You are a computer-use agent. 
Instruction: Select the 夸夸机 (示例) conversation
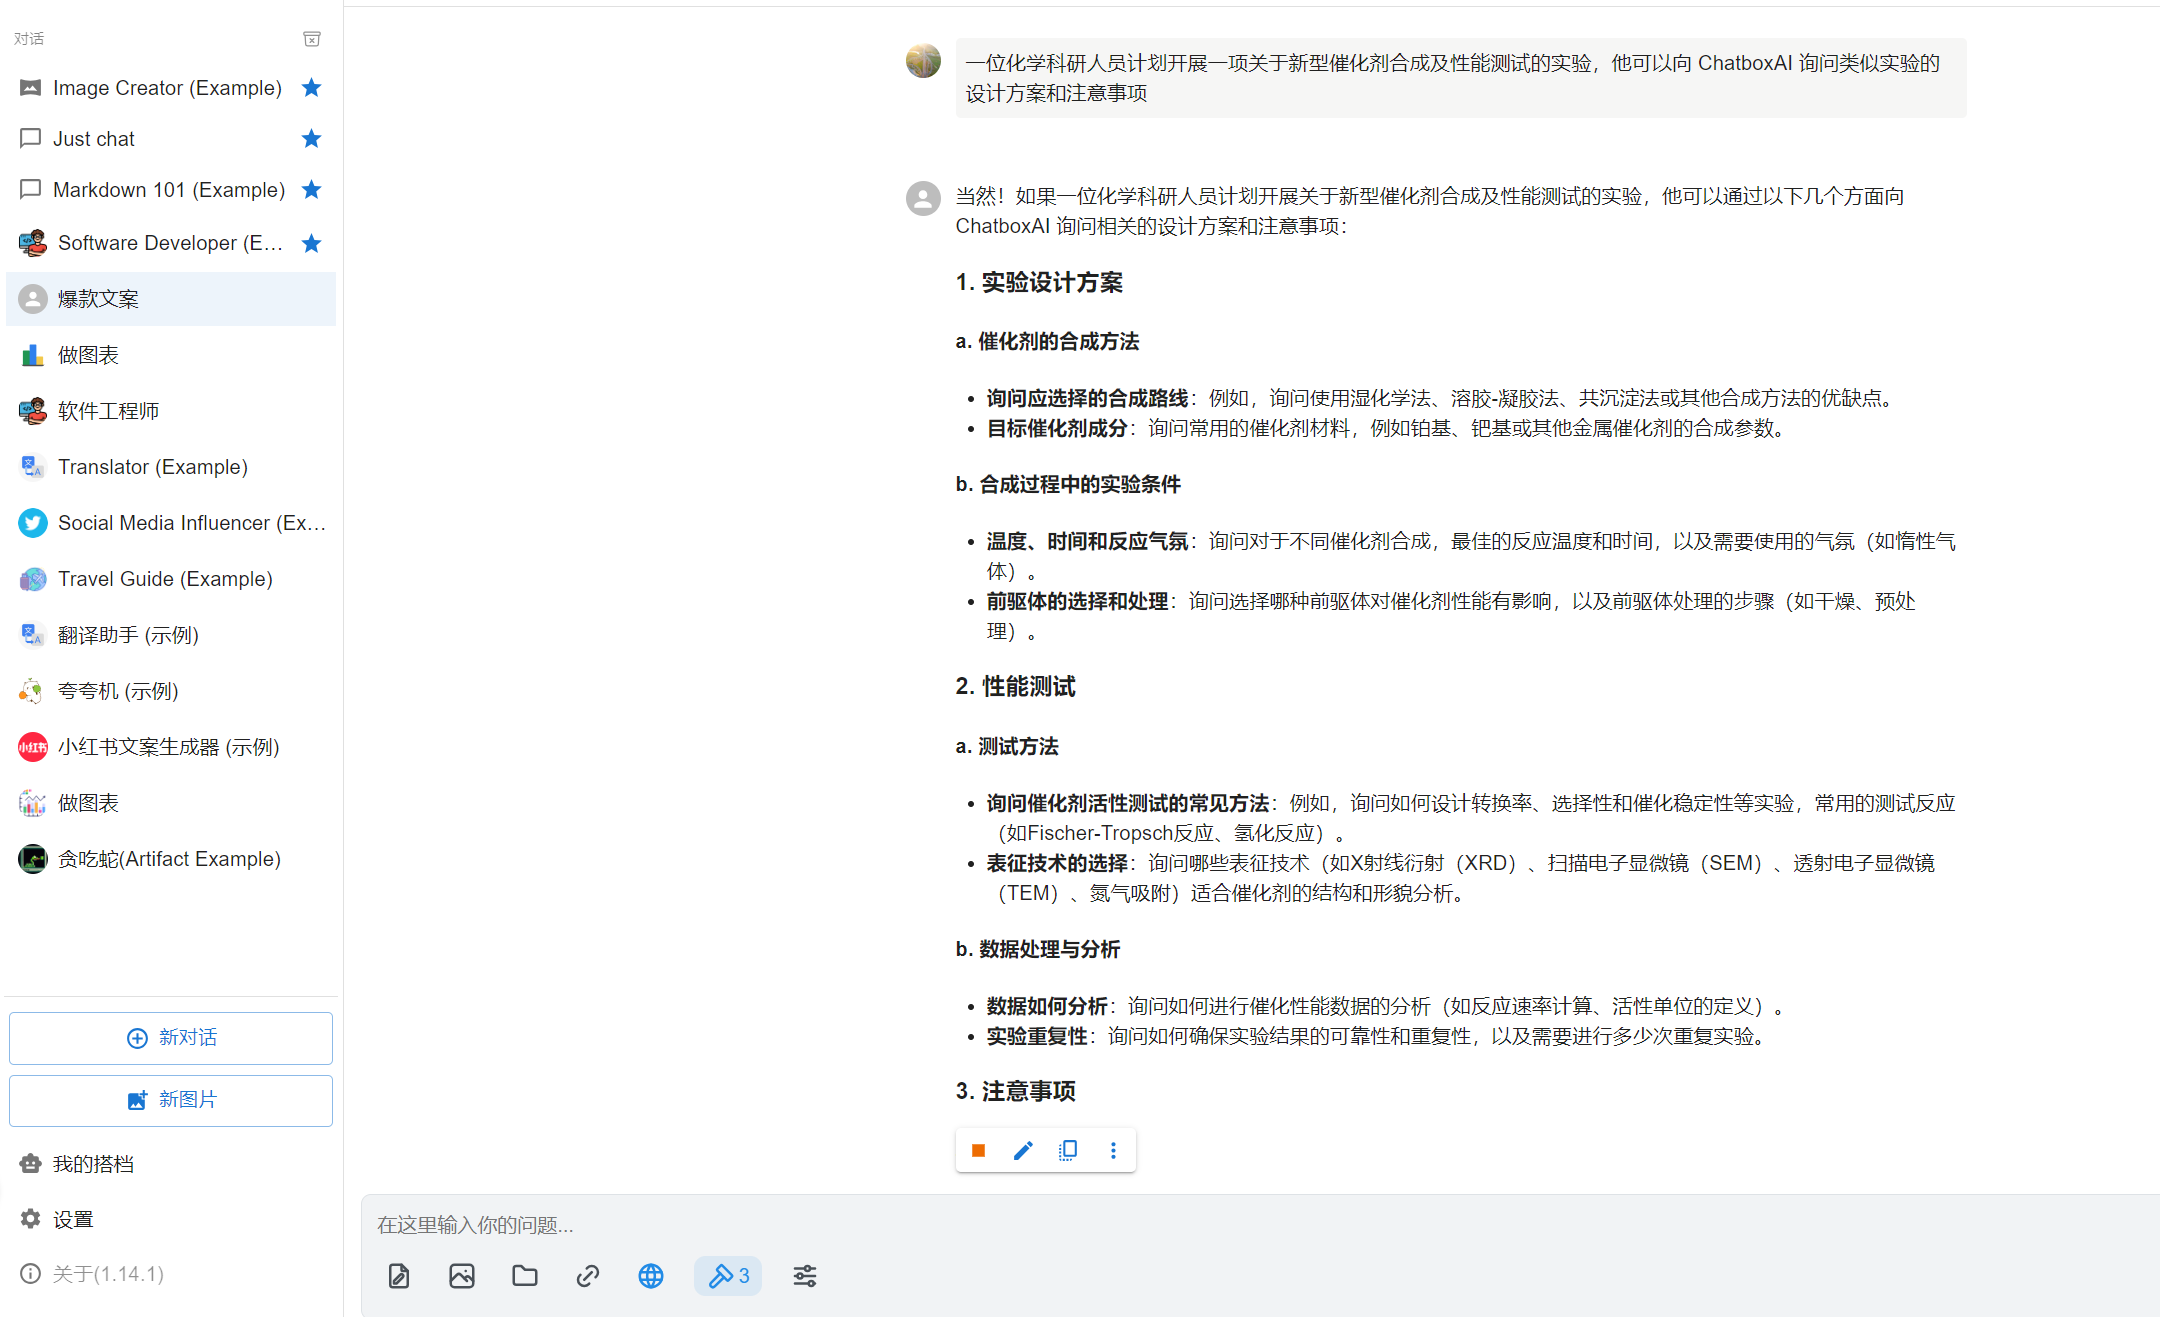coord(118,691)
